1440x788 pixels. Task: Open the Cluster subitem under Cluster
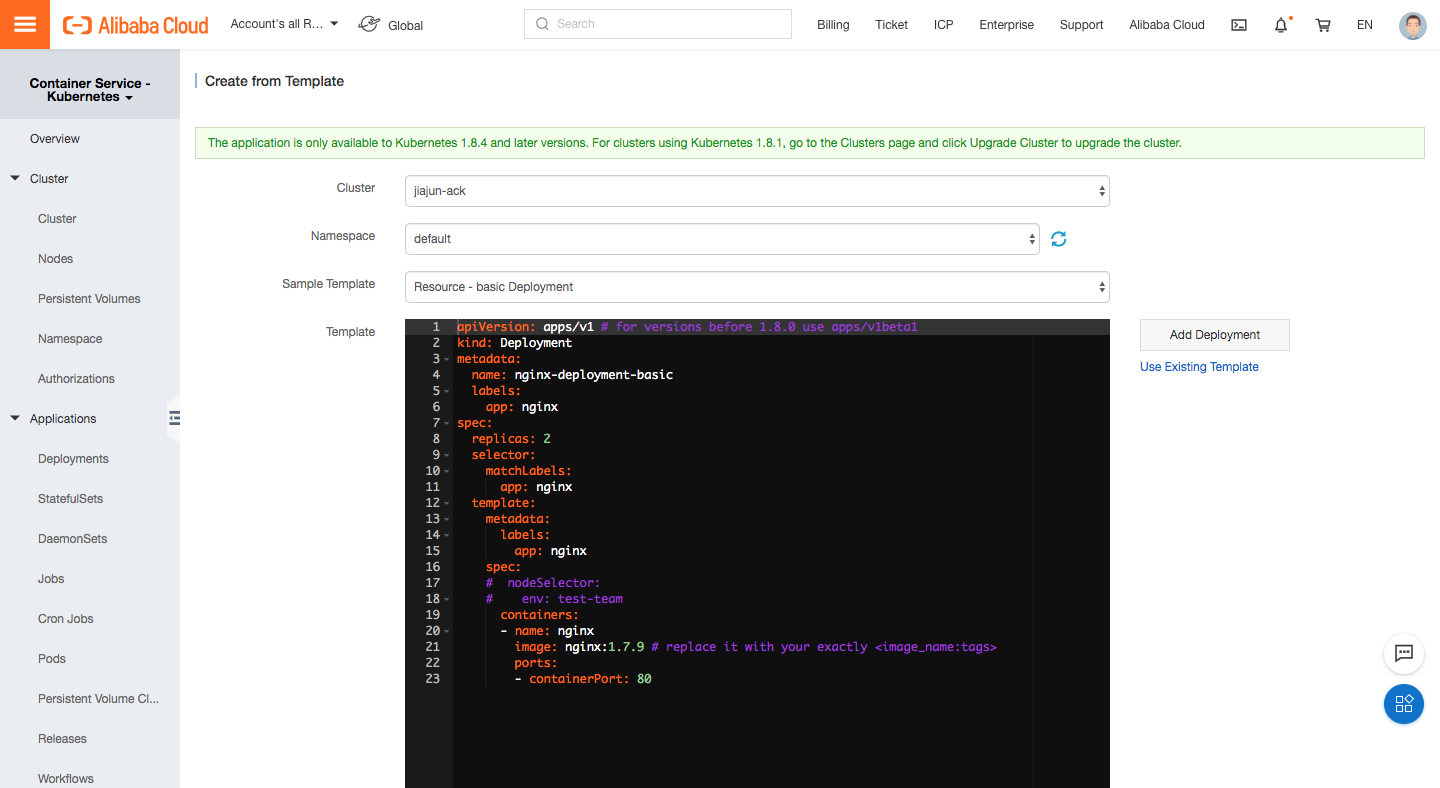click(x=57, y=219)
